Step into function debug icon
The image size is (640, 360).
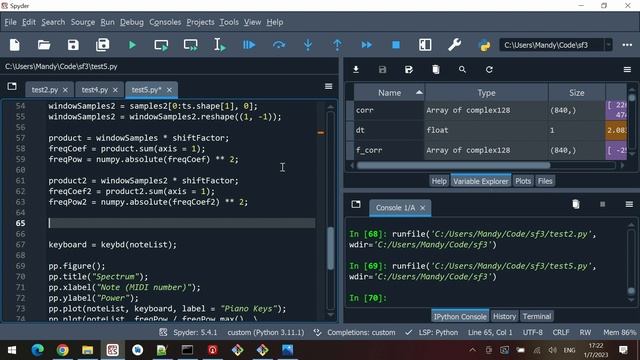(308, 45)
